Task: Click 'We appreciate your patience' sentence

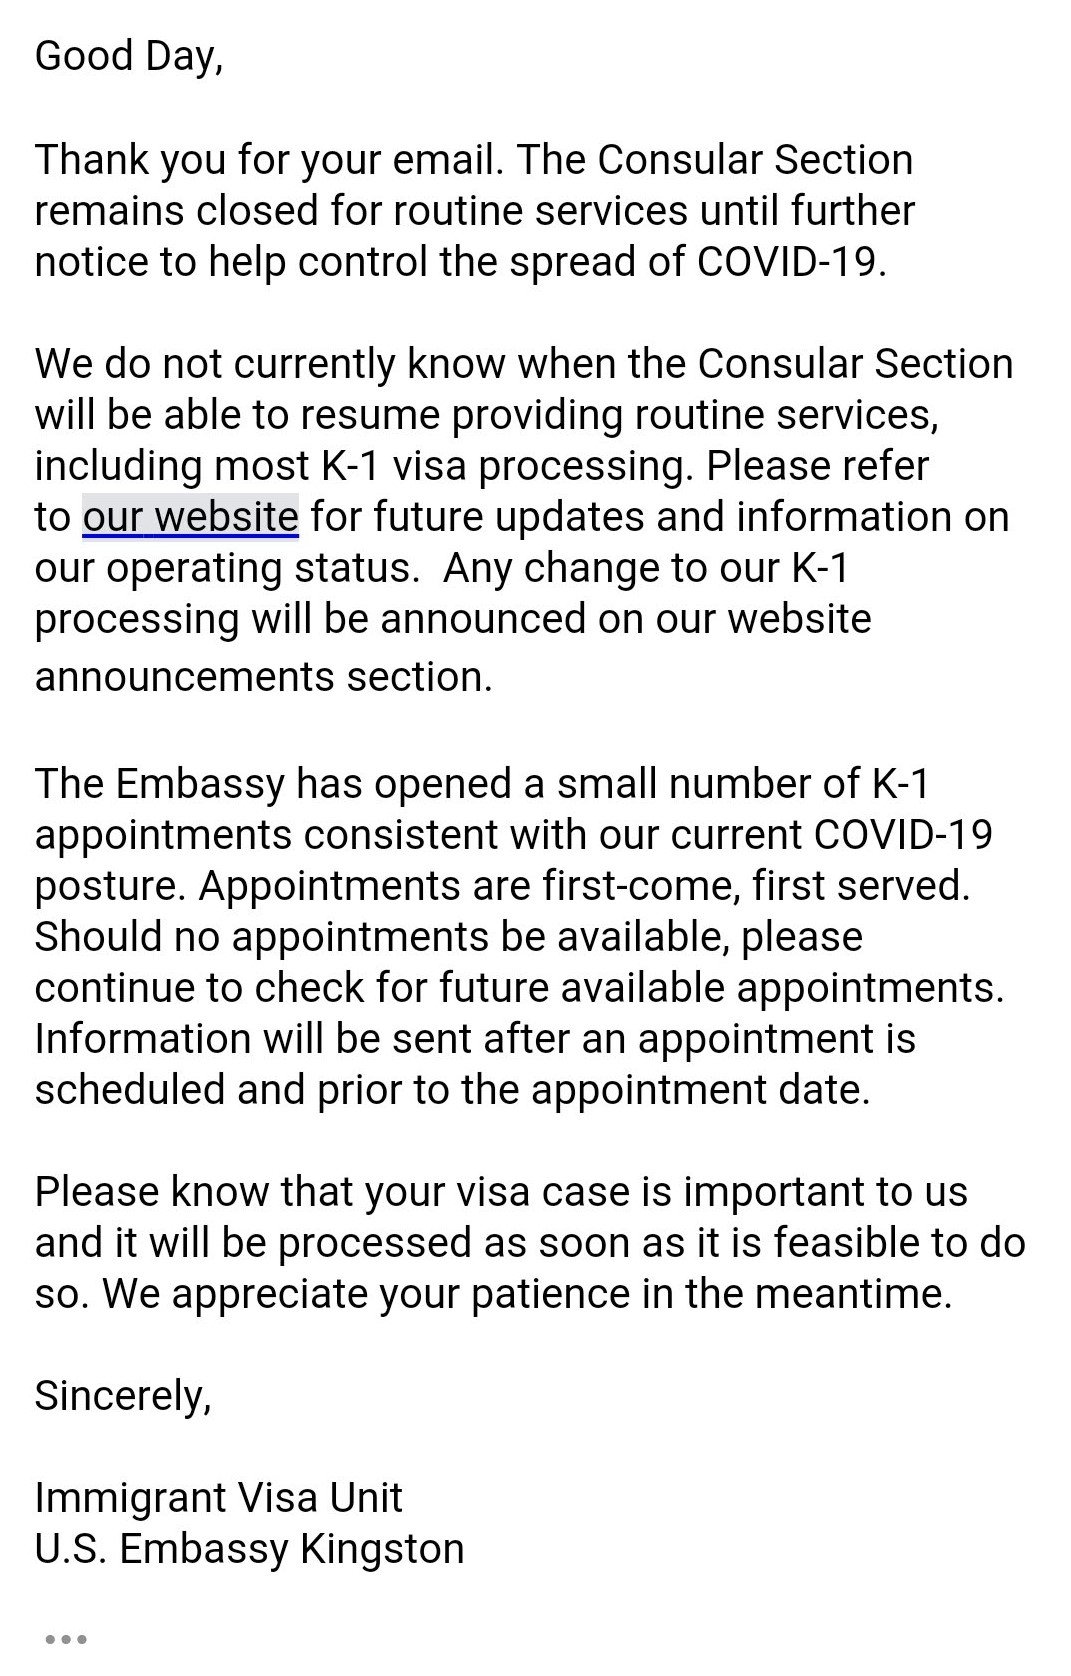Action: pos(527,1294)
